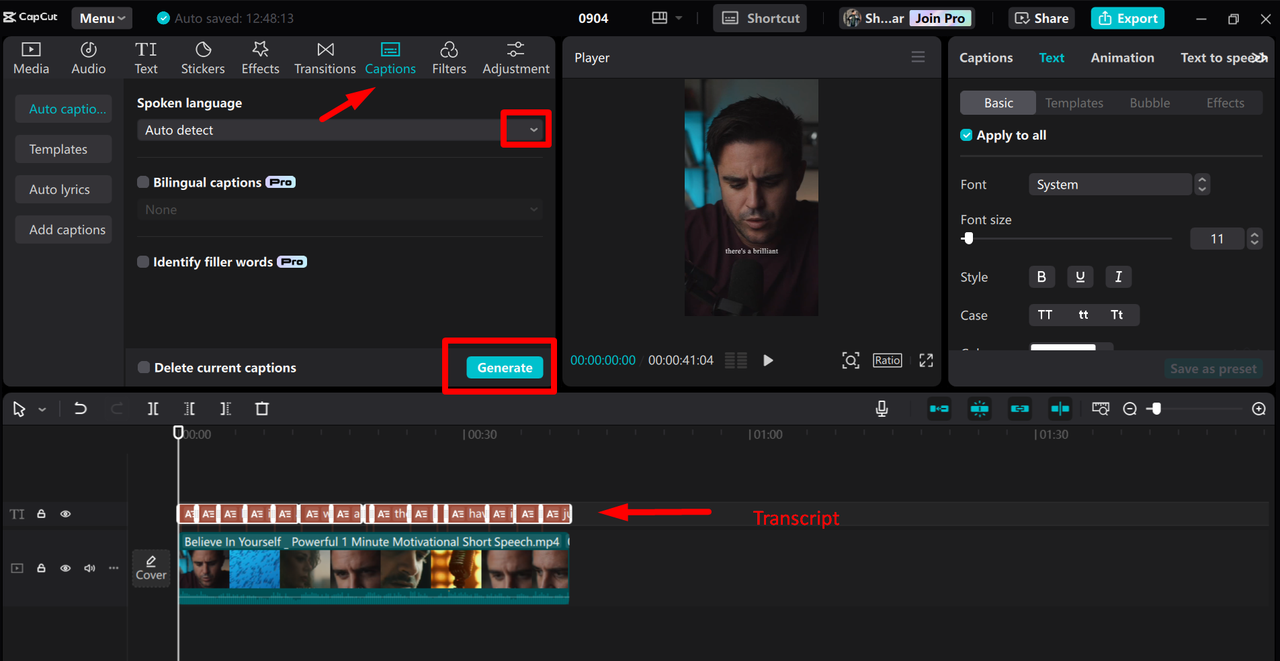Open the Menu dropdown
The width and height of the screenshot is (1280, 661).
[x=102, y=18]
